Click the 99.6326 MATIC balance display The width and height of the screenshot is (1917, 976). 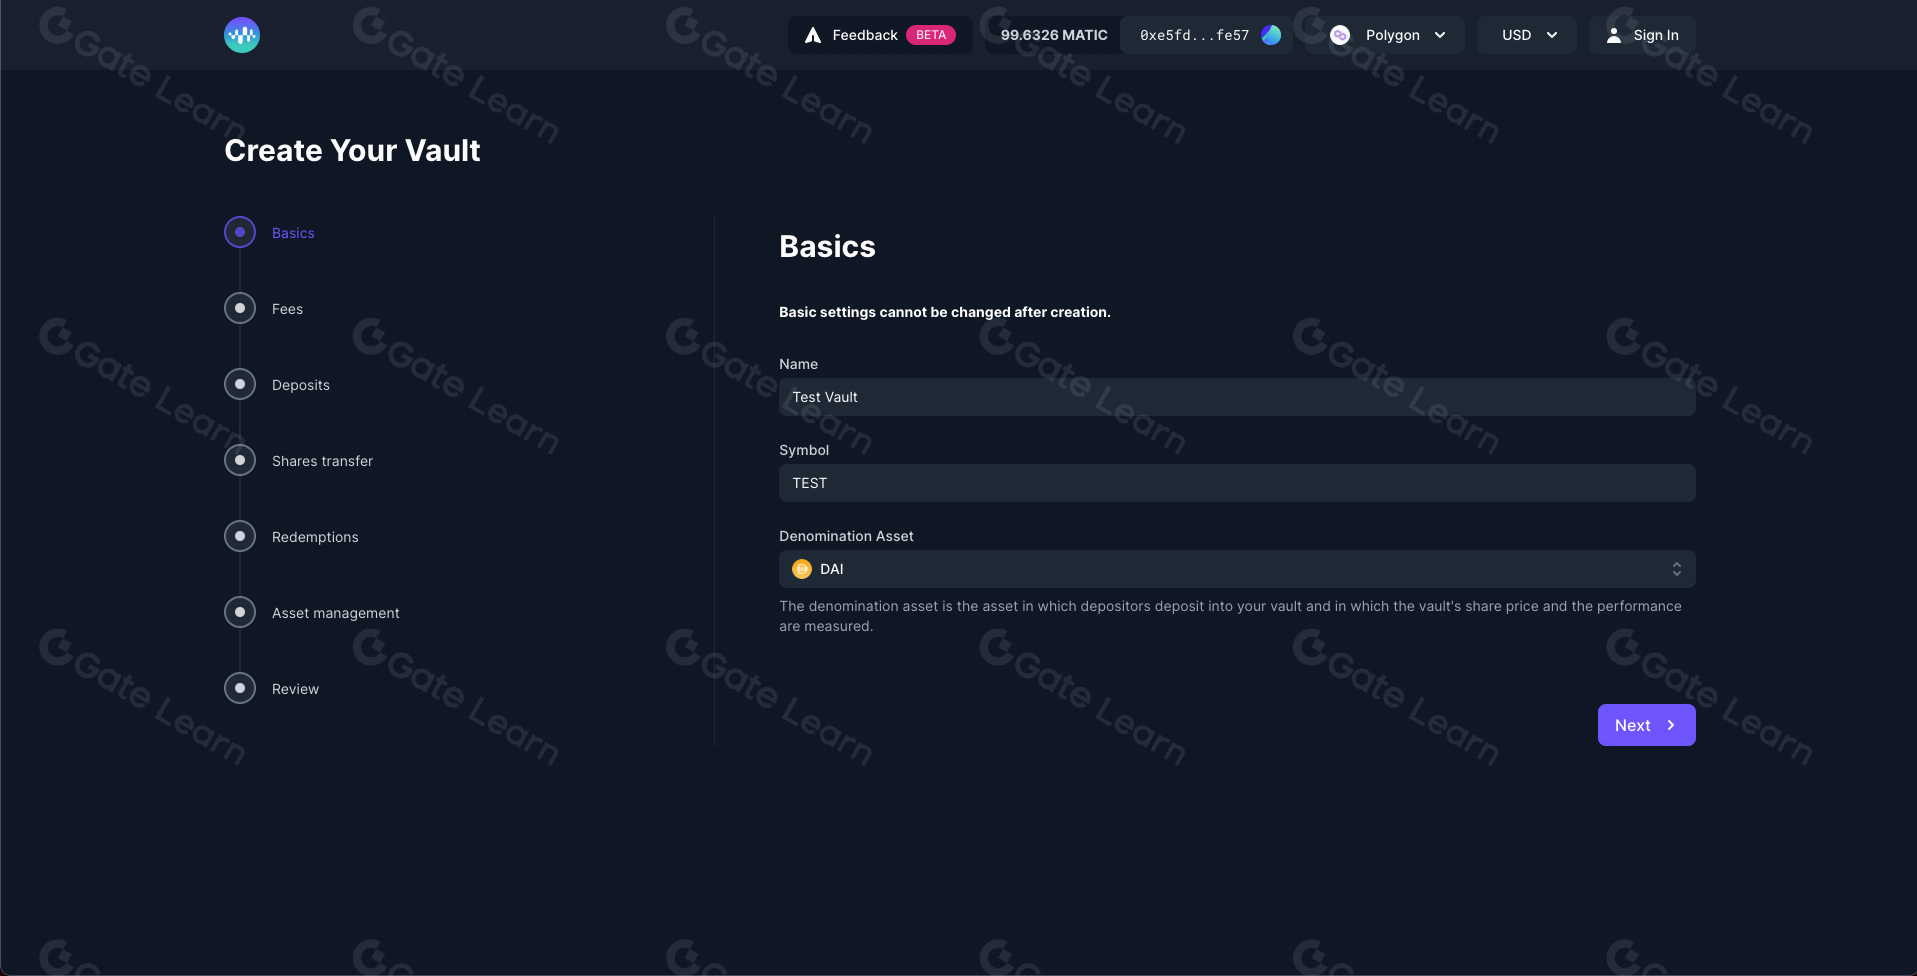point(1052,34)
